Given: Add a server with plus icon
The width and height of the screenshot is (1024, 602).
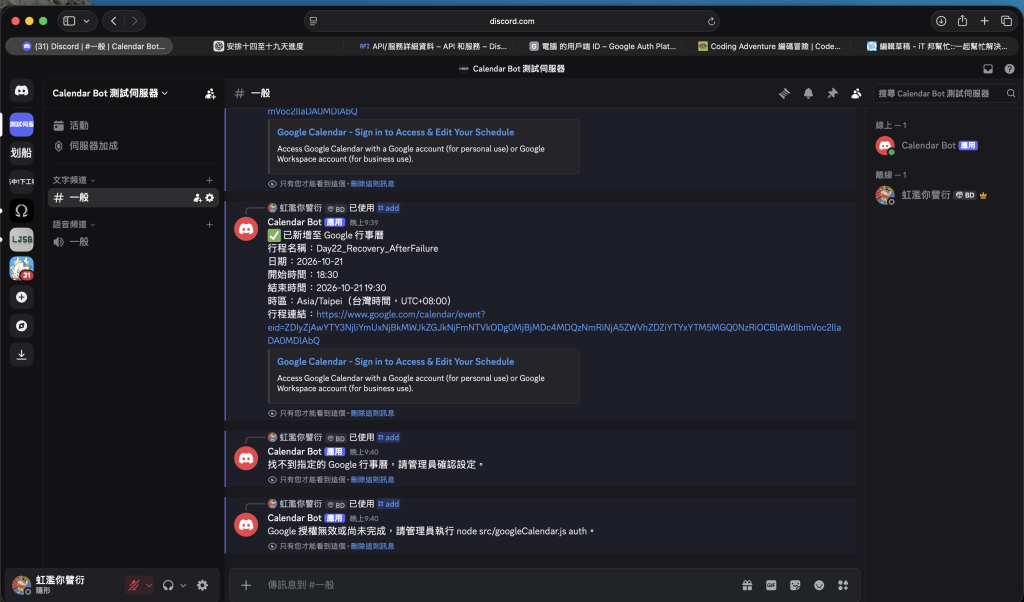Looking at the screenshot, I should click(22, 297).
